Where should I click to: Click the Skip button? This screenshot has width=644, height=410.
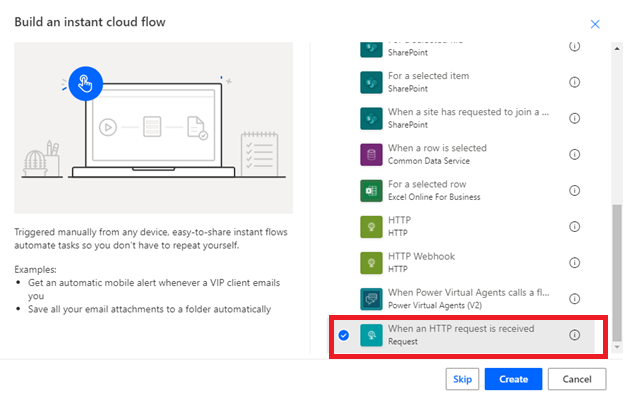coord(462,379)
